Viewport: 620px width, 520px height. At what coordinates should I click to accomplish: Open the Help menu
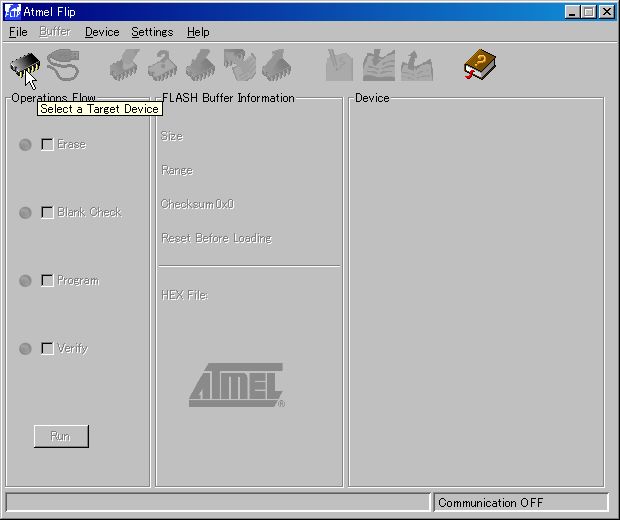pos(198,32)
